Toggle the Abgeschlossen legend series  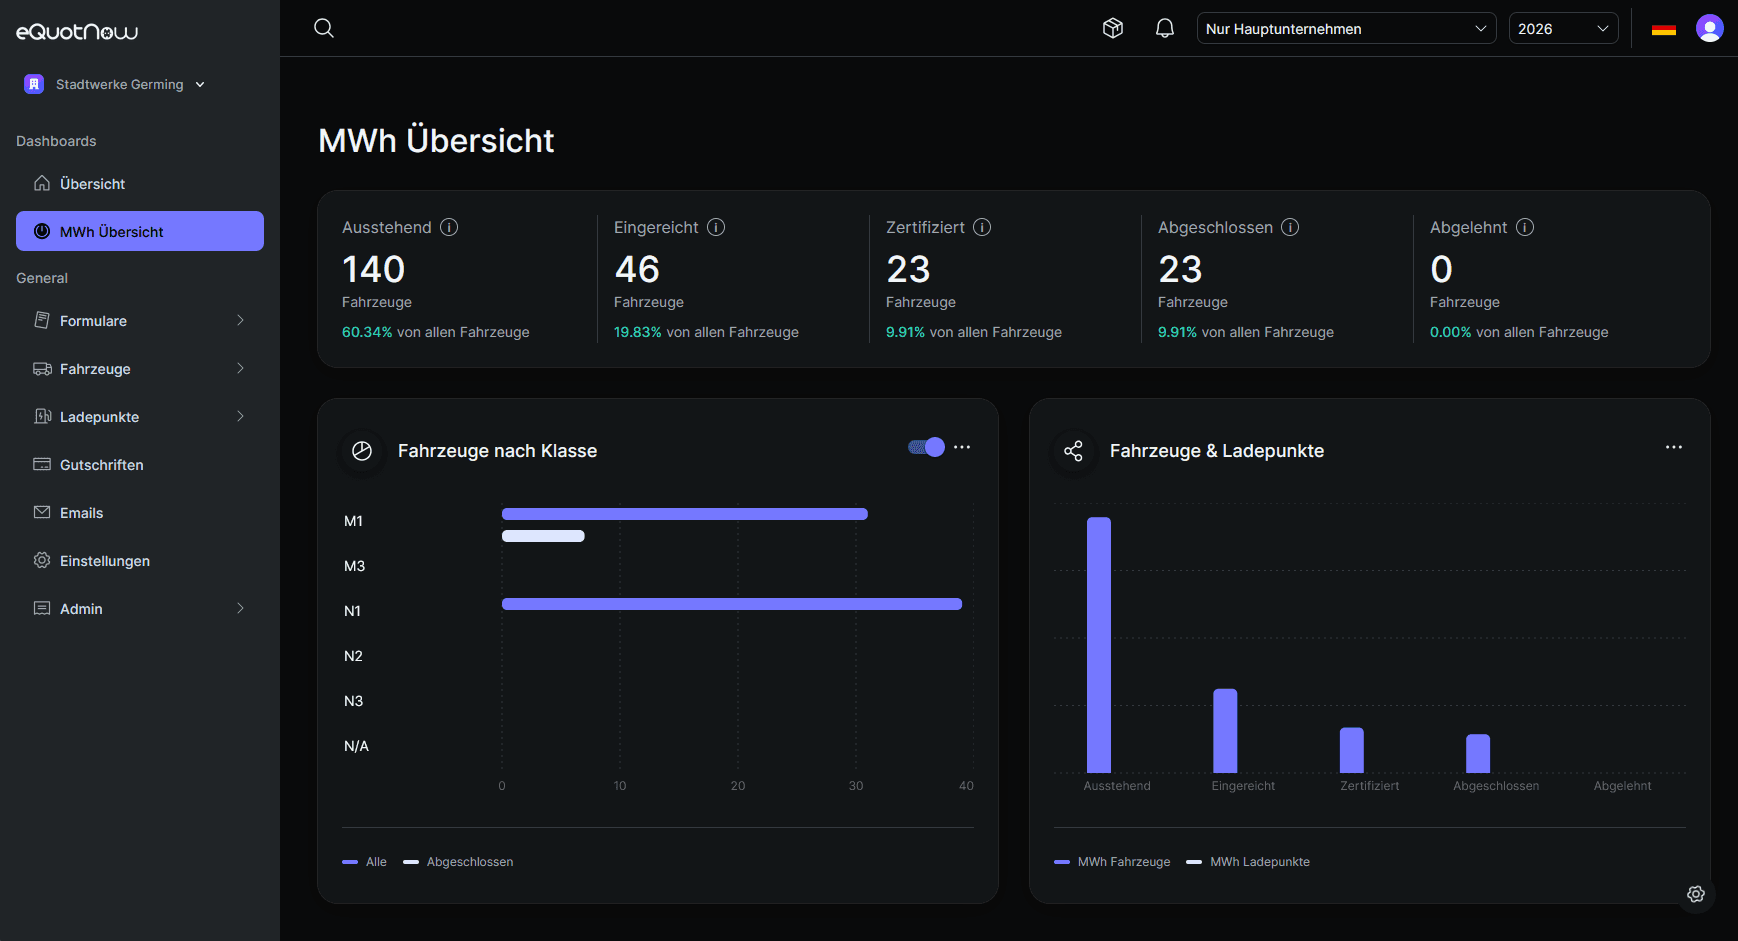point(458,862)
